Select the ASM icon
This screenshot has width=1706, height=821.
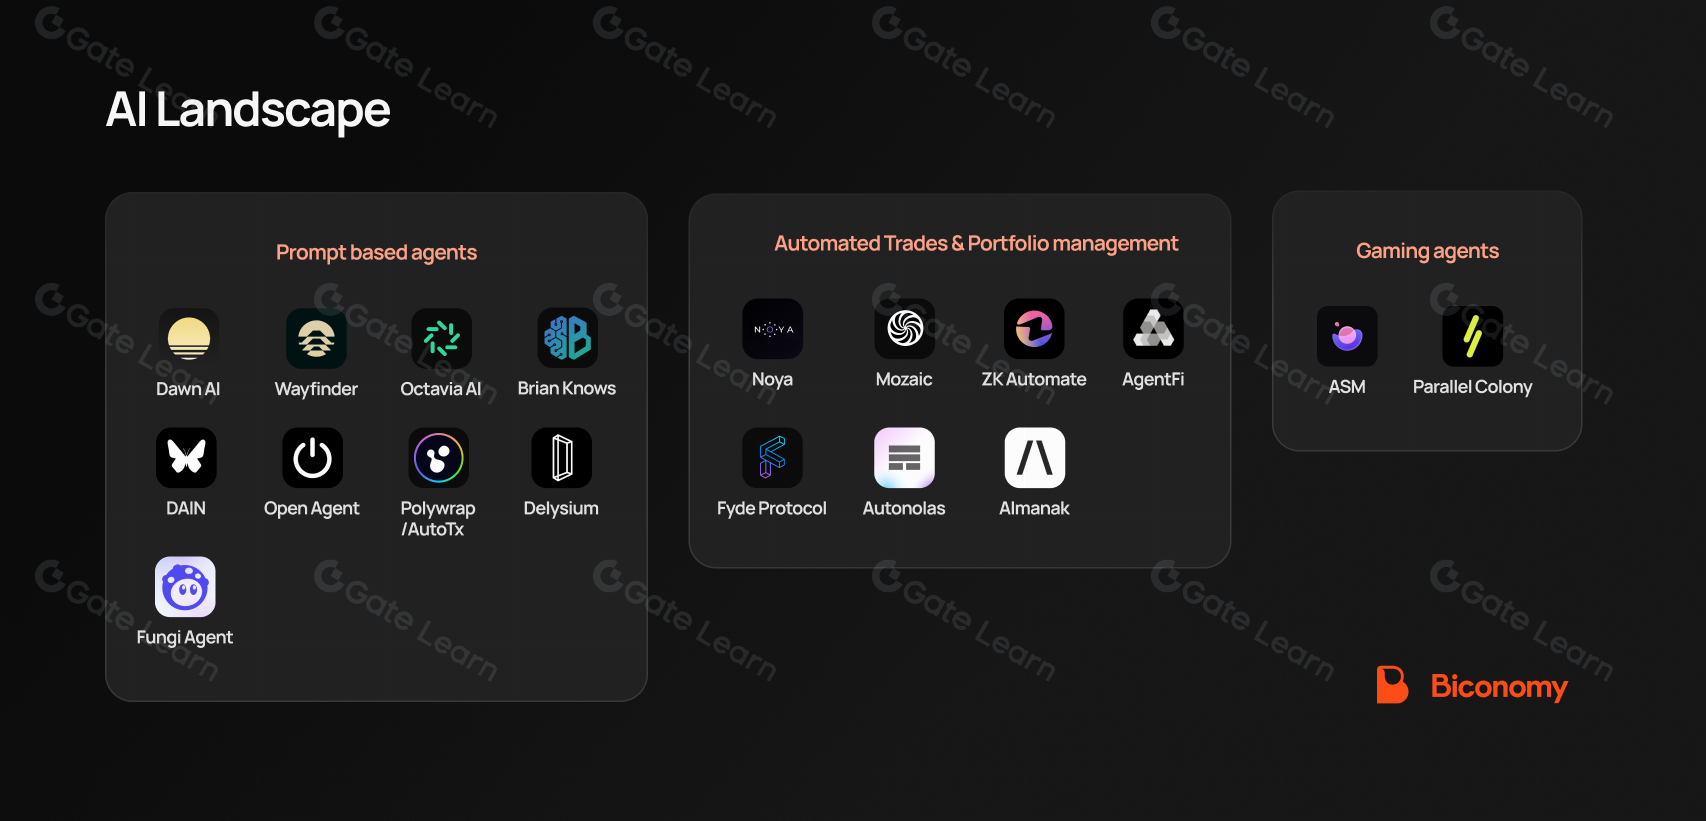tap(1347, 336)
